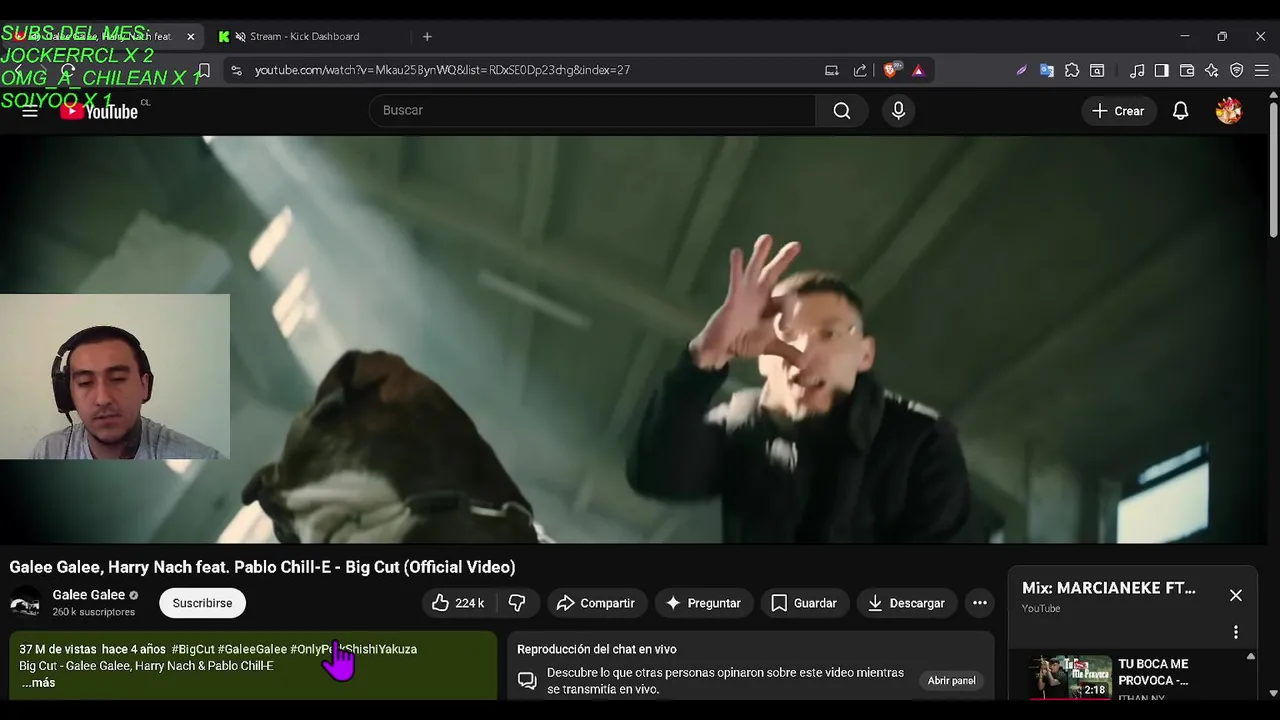Play TU BOCA ME PROVOCA thumbnail
The width and height of the screenshot is (1280, 720).
[x=1071, y=677]
